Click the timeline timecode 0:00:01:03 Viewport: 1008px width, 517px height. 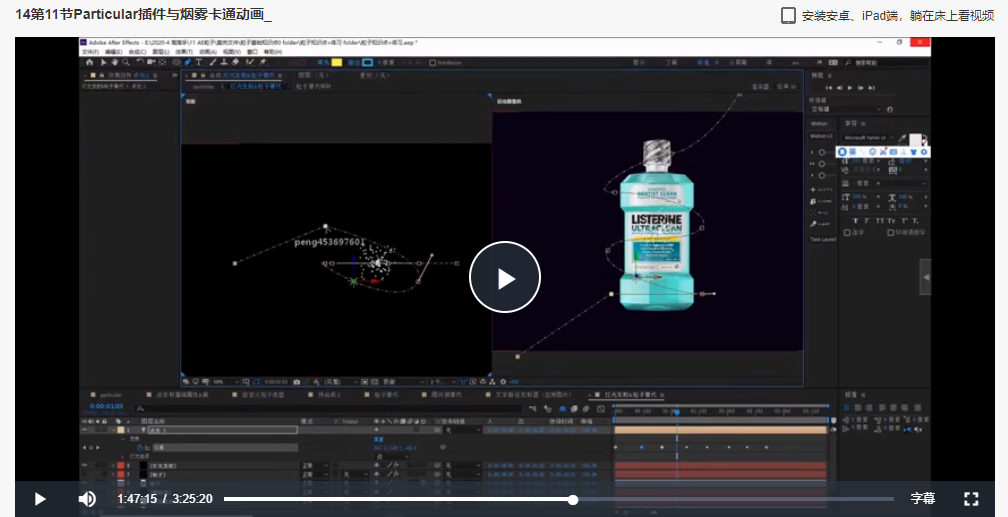[106, 406]
